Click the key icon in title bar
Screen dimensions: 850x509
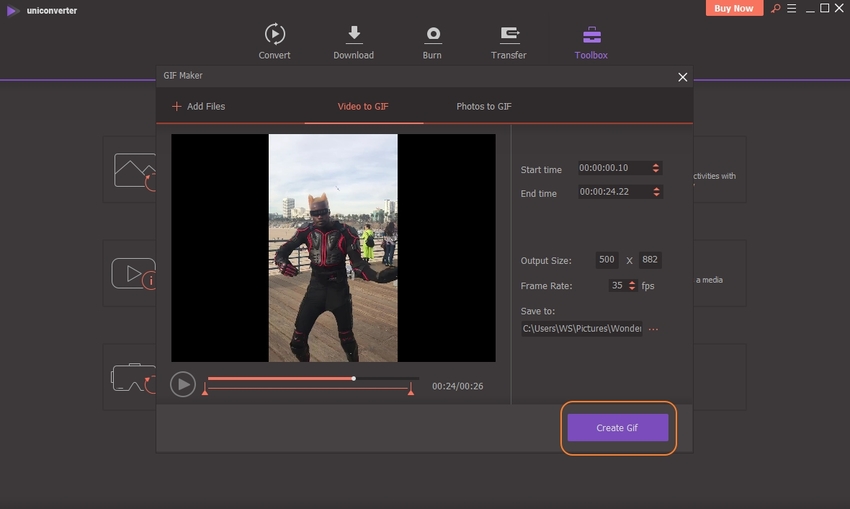point(773,9)
